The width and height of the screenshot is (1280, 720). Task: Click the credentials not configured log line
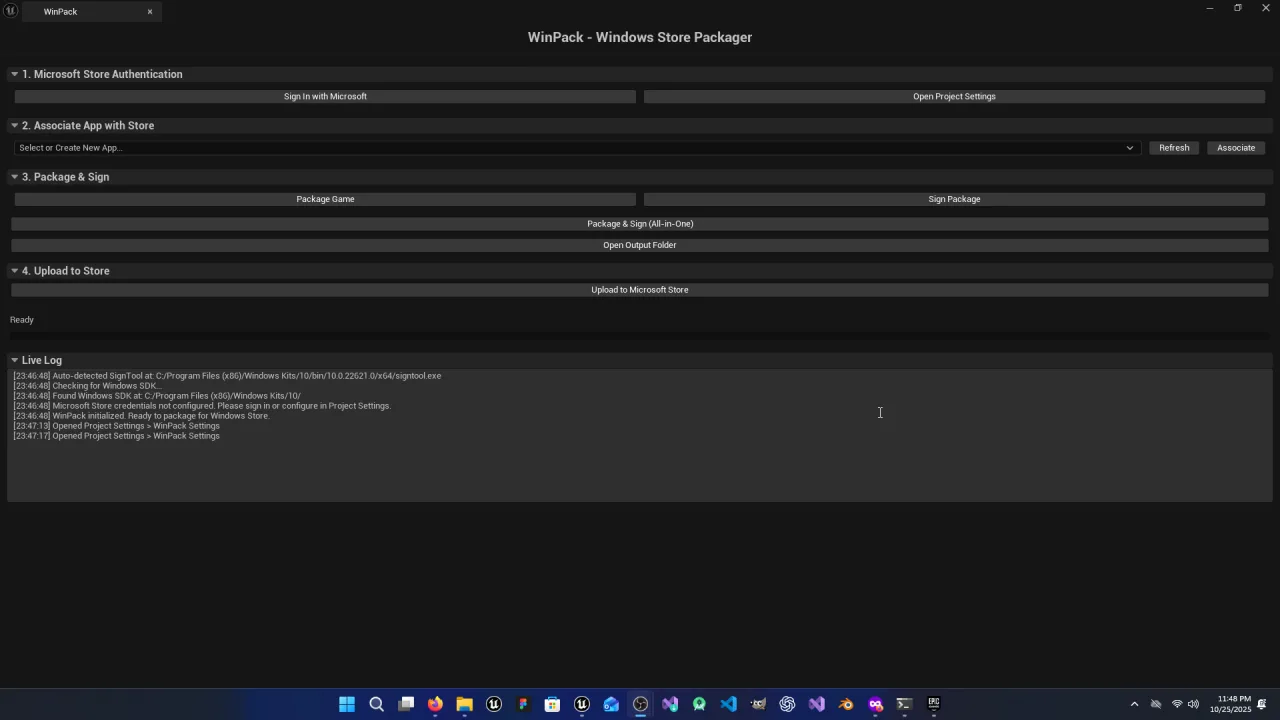202,406
